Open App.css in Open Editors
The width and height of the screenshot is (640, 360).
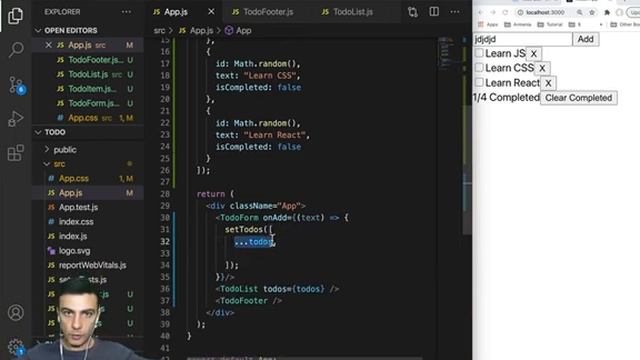(x=83, y=118)
